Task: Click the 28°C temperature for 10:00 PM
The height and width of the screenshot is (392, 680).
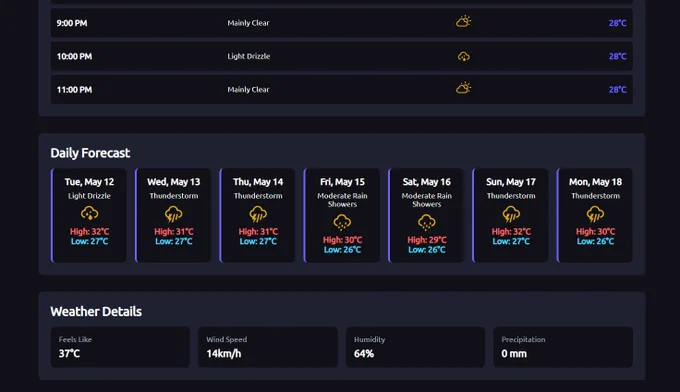Action: click(618, 56)
